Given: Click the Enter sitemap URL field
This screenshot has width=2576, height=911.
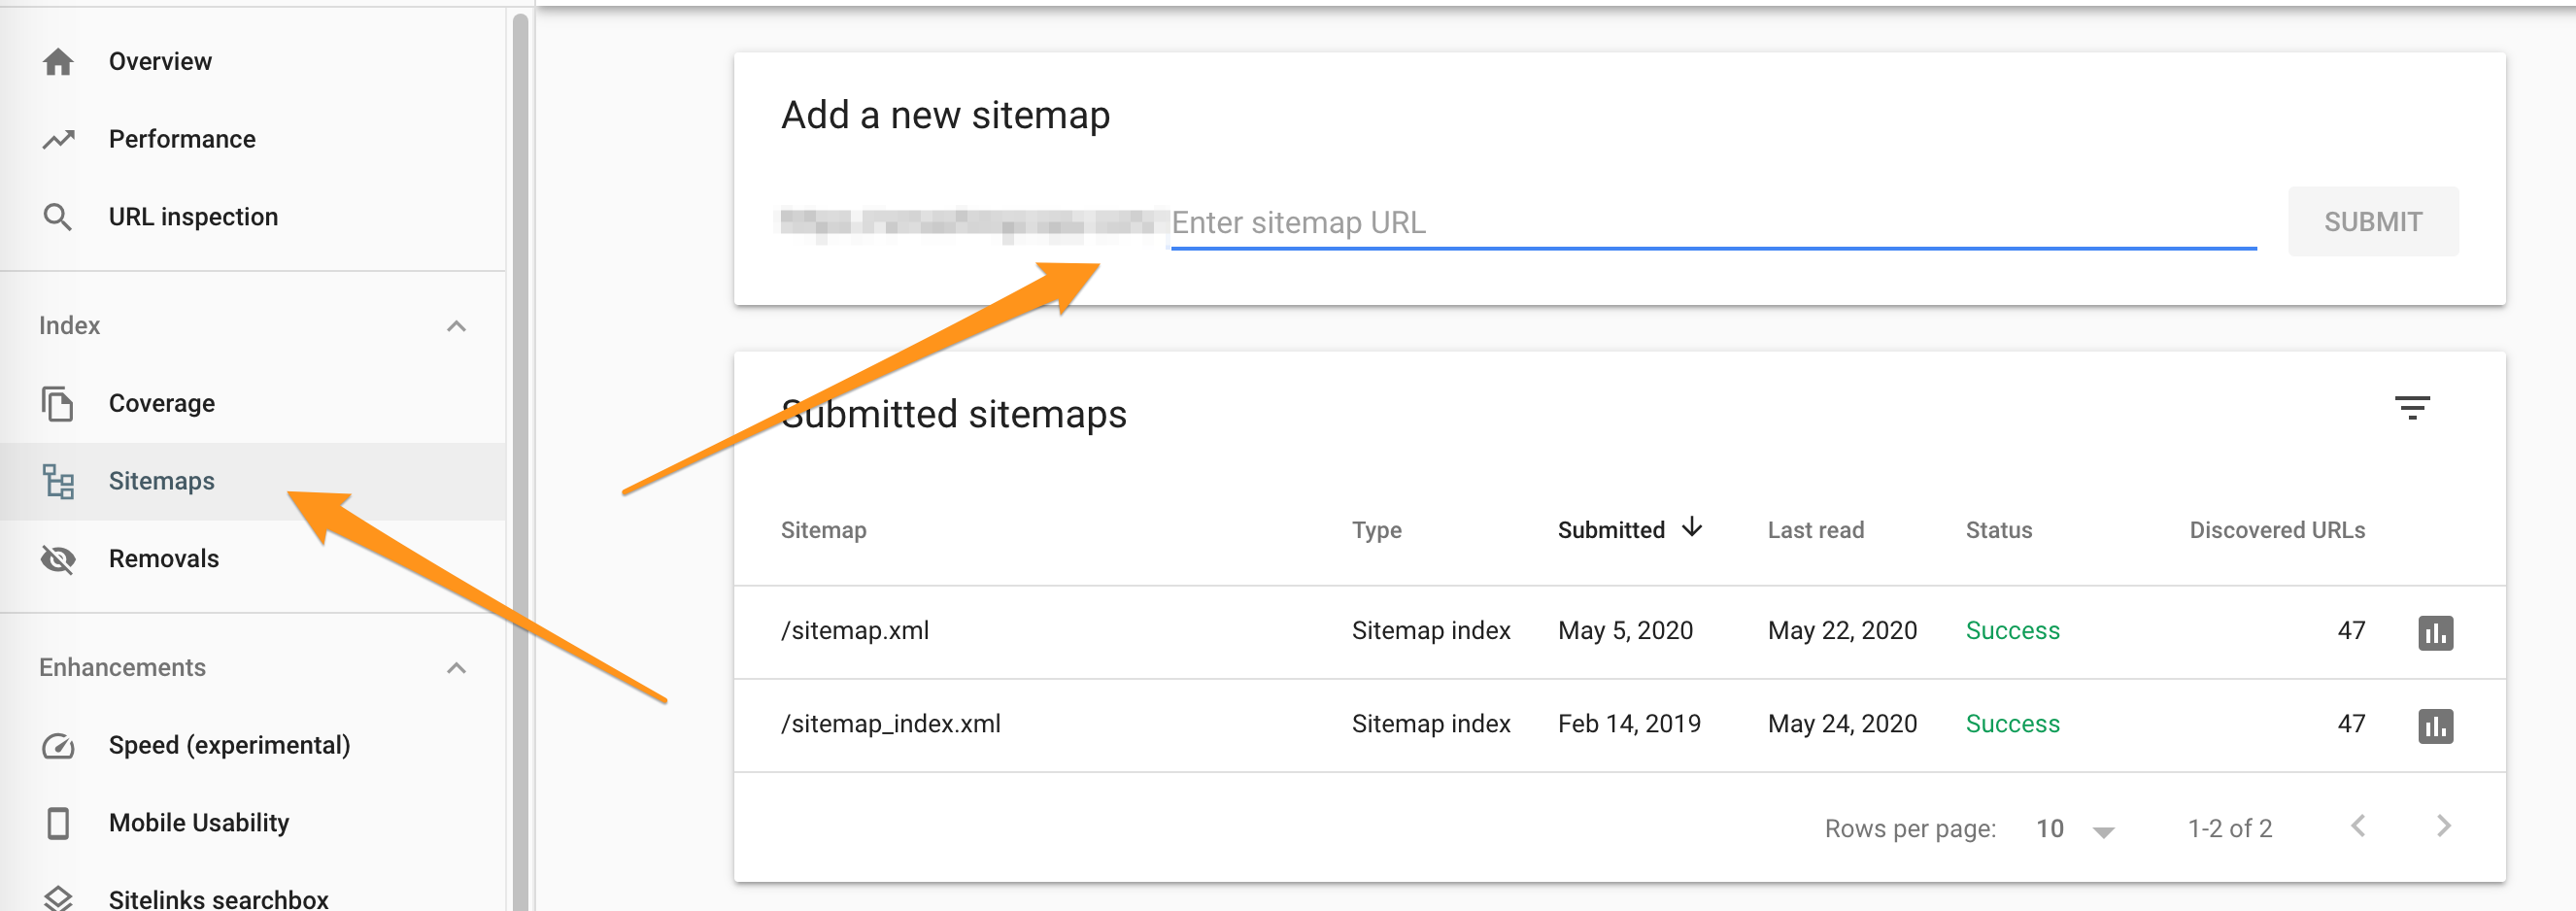Looking at the screenshot, I should [x=1711, y=222].
